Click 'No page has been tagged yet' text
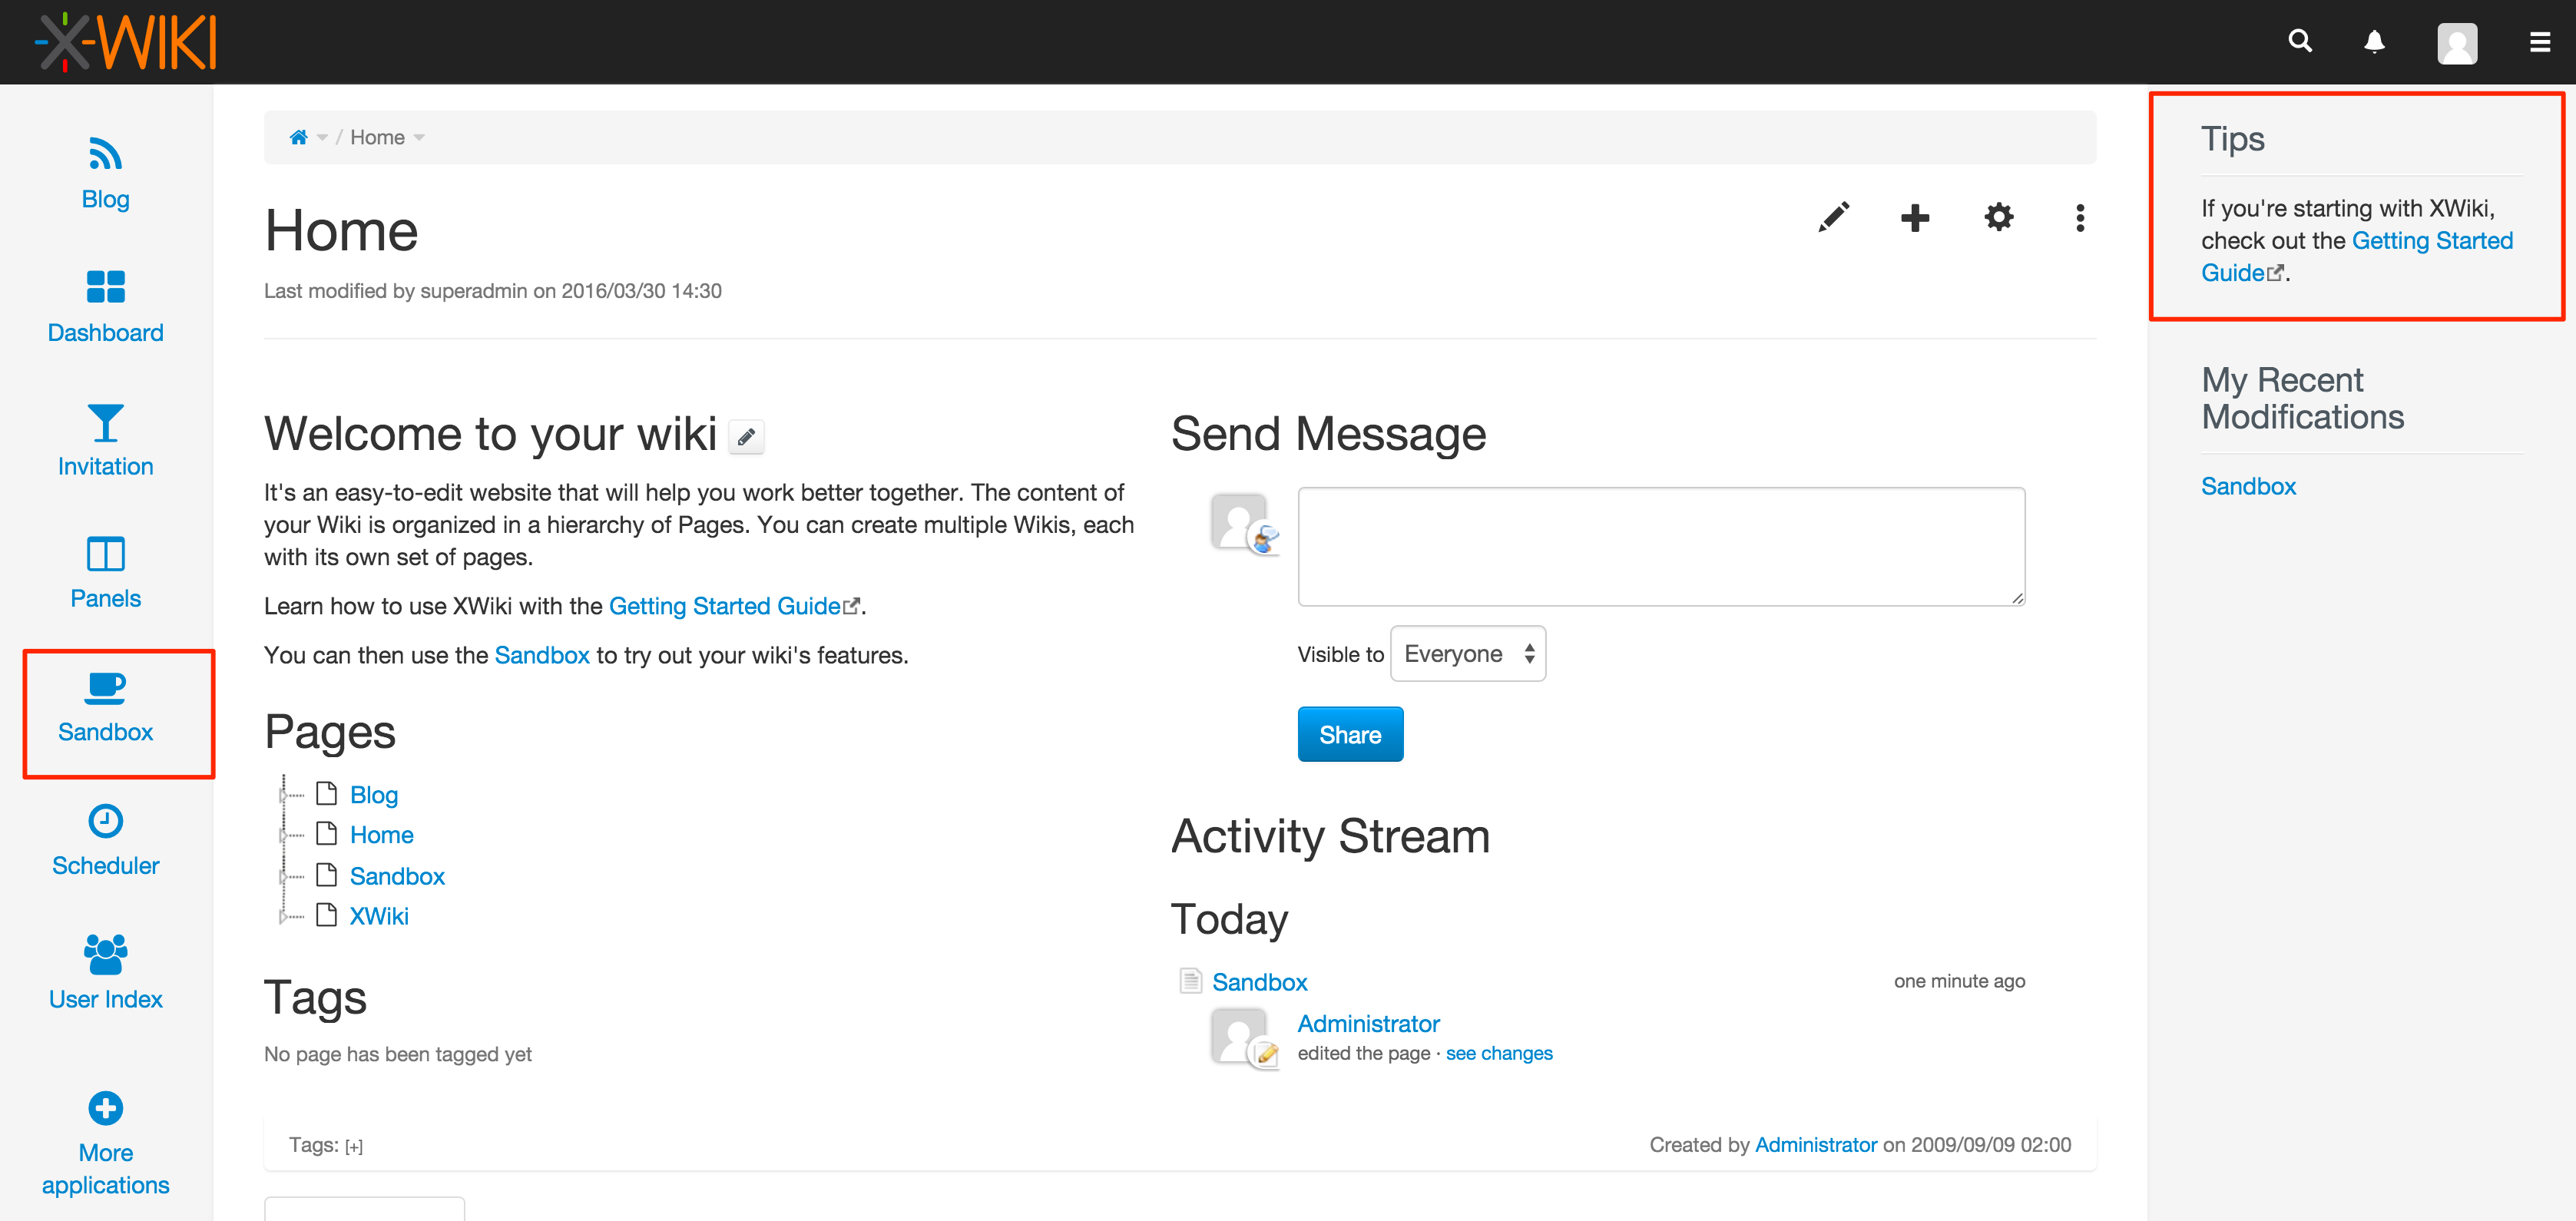 click(x=397, y=1054)
